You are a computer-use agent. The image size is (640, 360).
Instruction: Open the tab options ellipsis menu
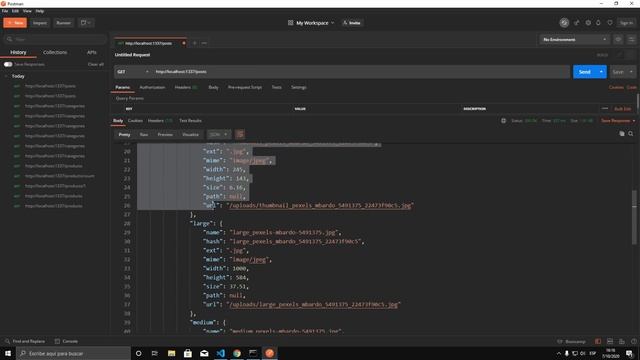[204, 43]
